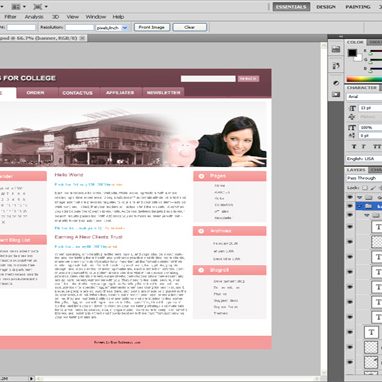Switch to the PAINTING workspace

[x=358, y=7]
